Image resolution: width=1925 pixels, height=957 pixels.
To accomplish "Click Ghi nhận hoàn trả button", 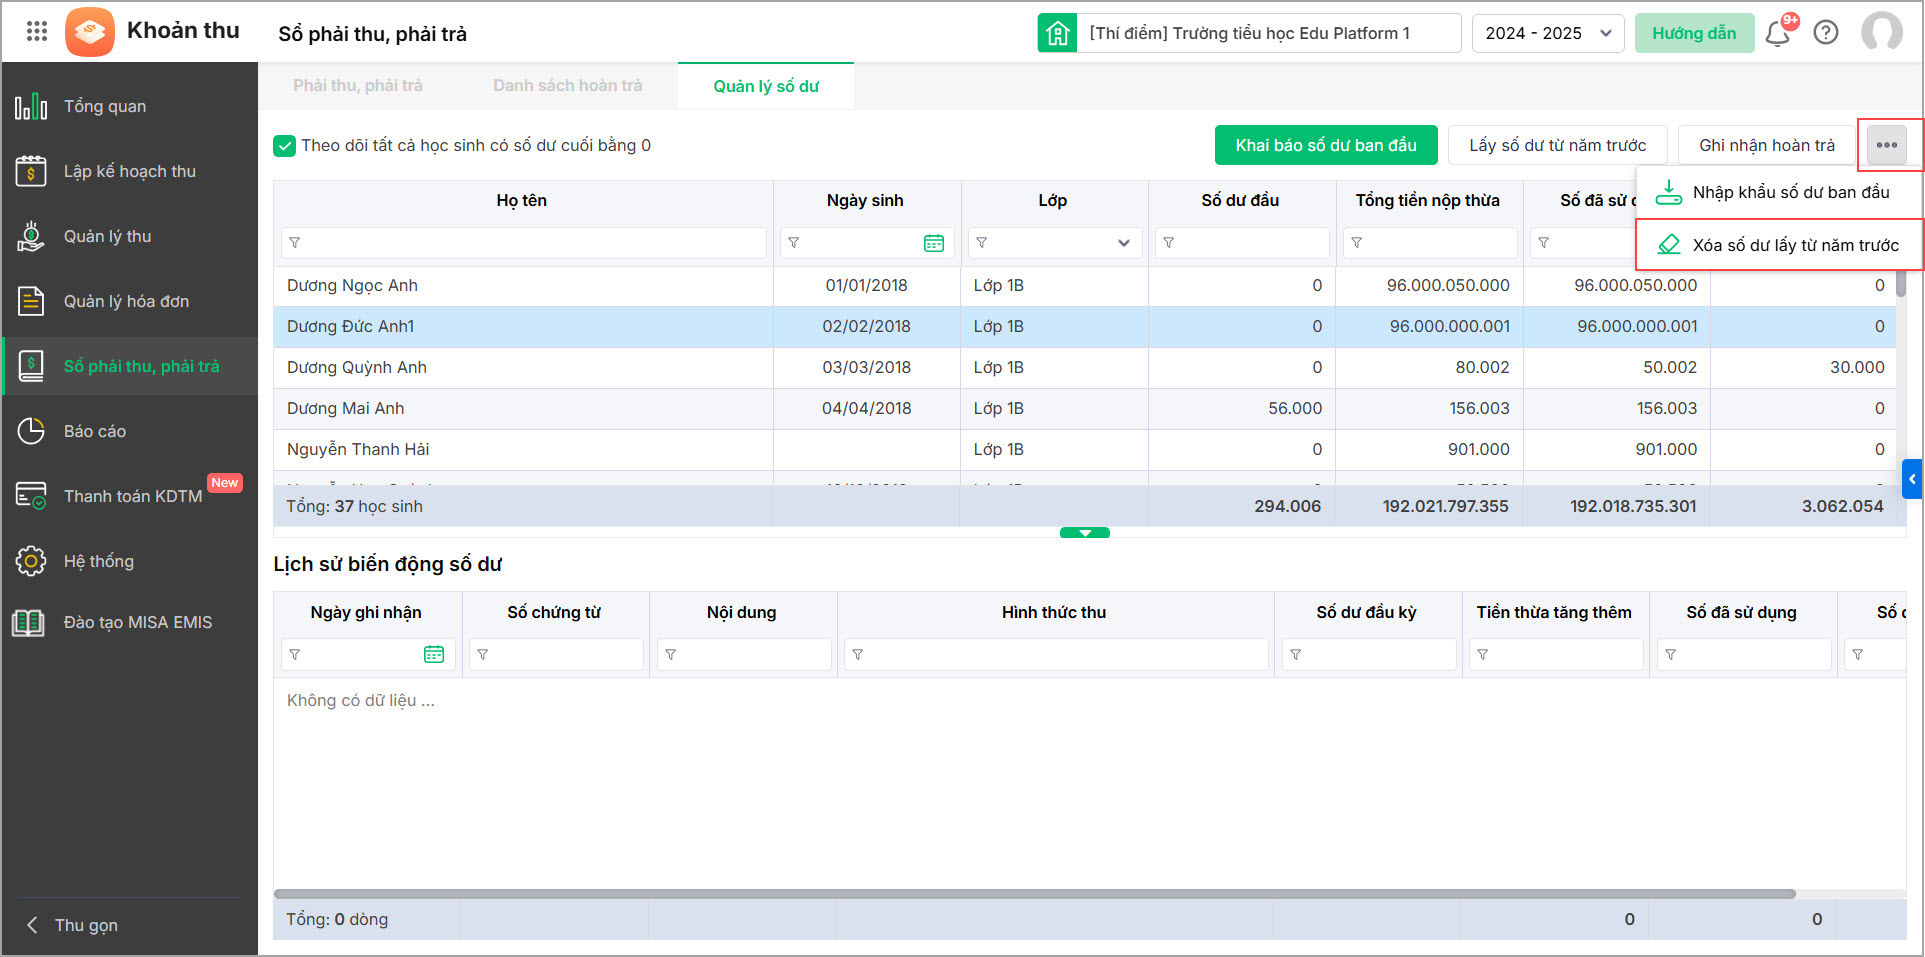I will coord(1767,145).
